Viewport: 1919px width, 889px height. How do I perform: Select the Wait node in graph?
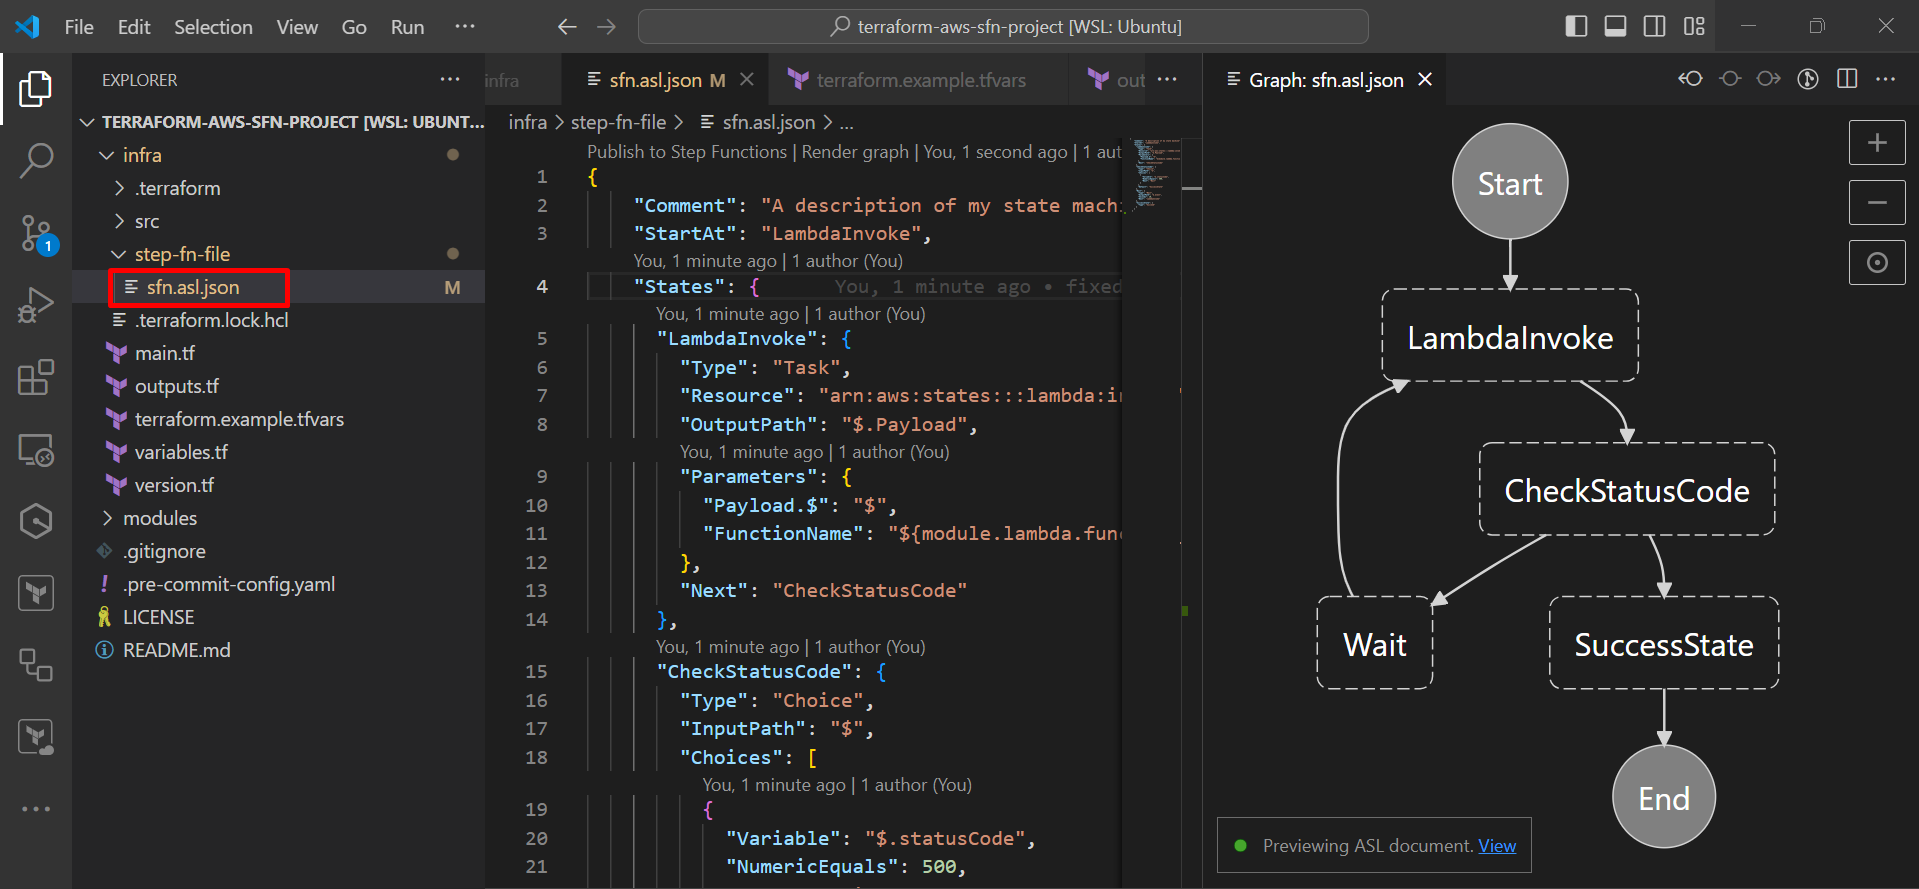point(1375,643)
